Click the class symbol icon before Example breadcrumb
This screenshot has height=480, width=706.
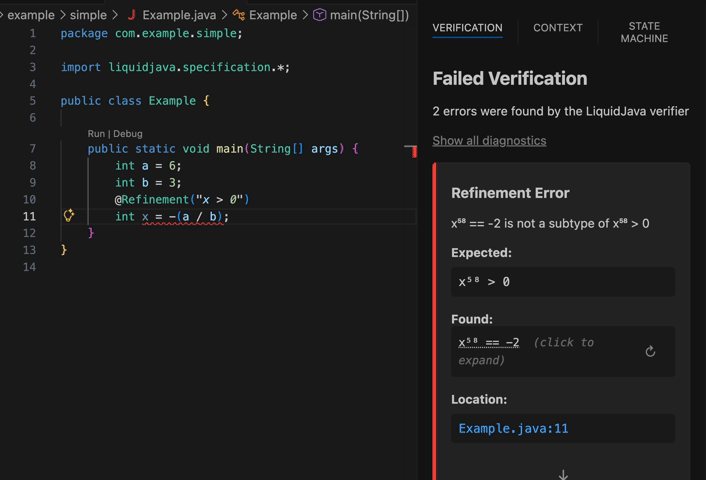click(238, 15)
